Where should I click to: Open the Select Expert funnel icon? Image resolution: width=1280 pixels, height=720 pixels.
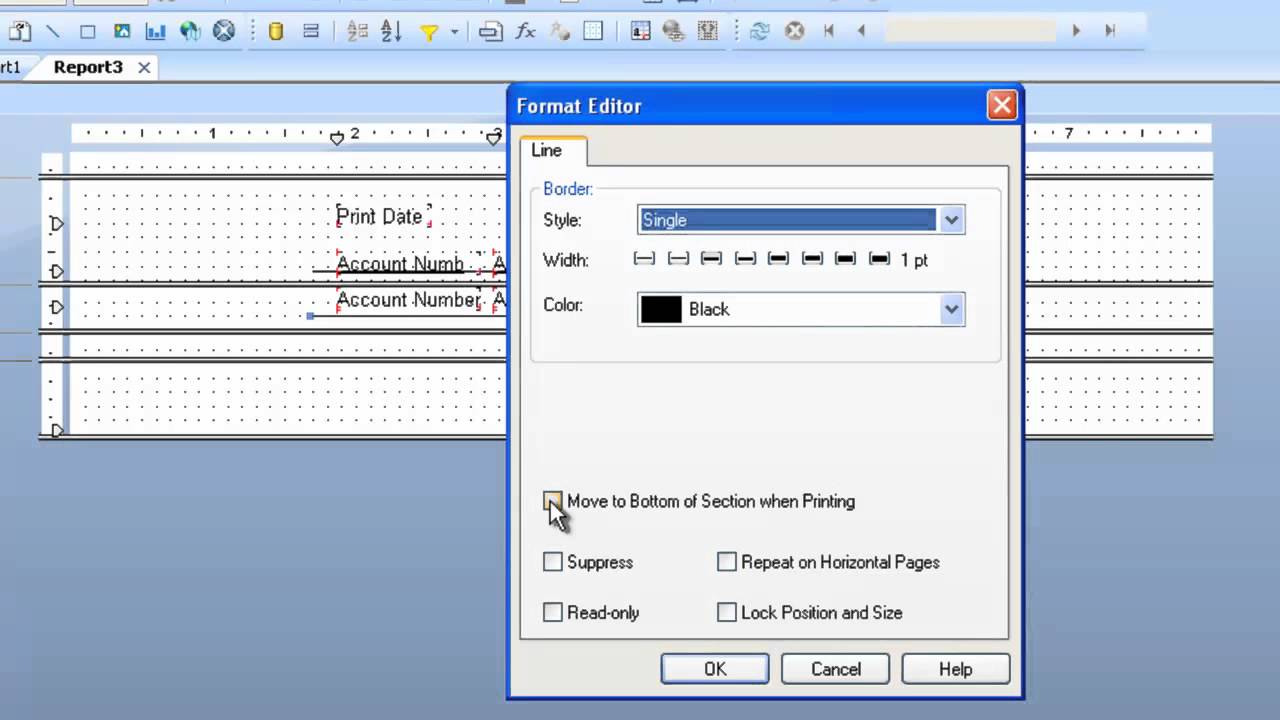pos(429,32)
